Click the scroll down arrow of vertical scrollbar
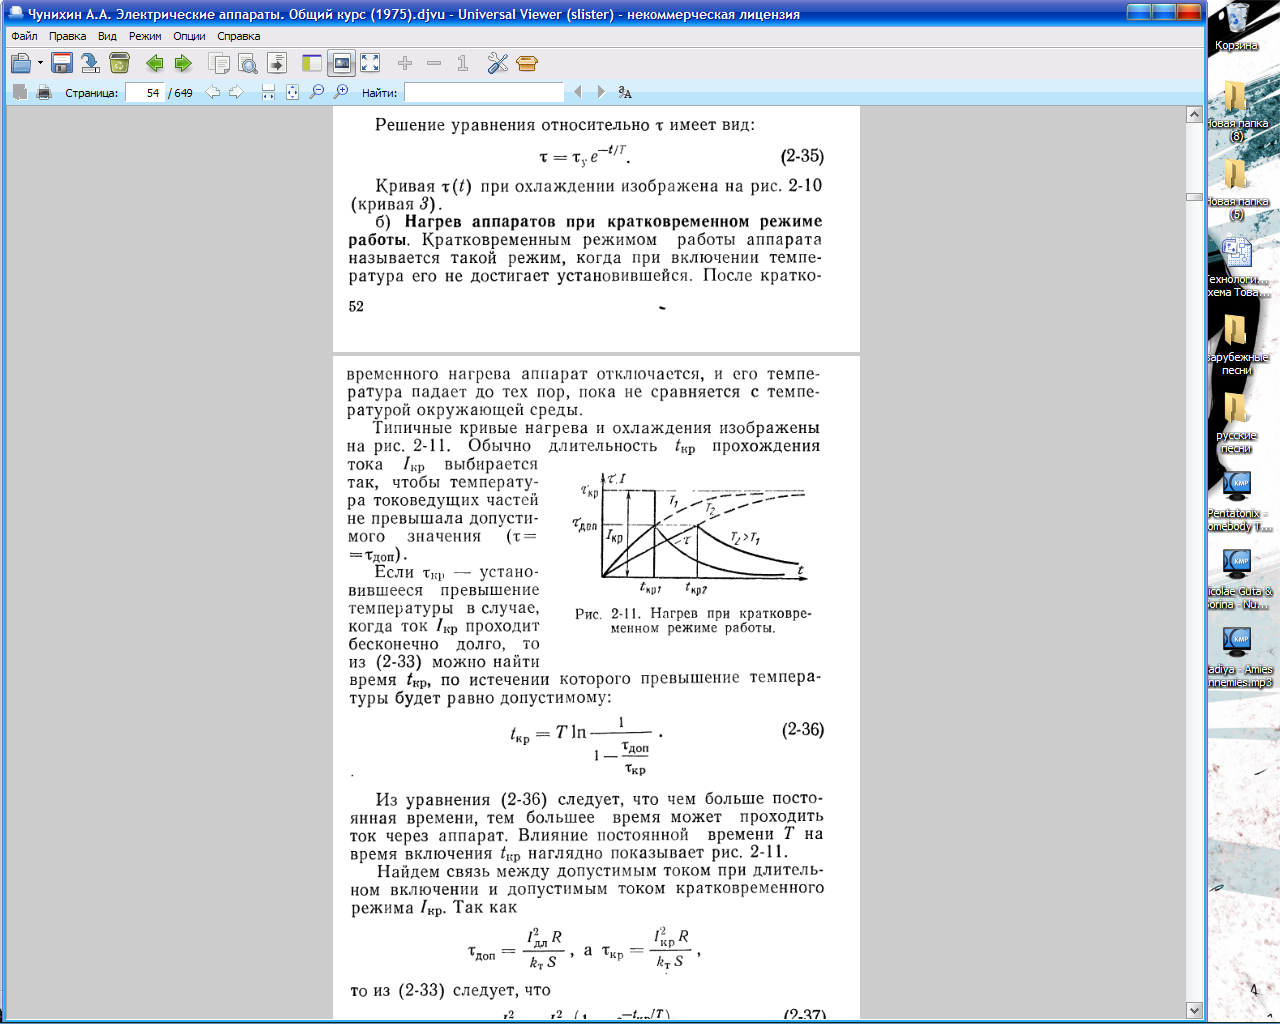This screenshot has width=1280, height=1024. pyautogui.click(x=1194, y=1010)
